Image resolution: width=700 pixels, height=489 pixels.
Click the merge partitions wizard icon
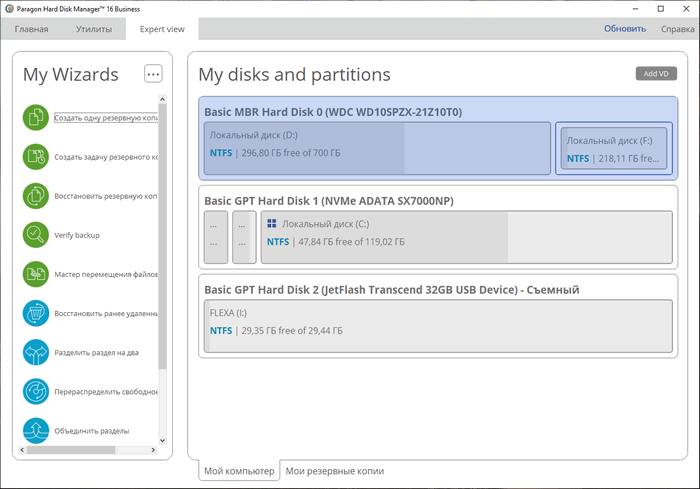tap(36, 430)
